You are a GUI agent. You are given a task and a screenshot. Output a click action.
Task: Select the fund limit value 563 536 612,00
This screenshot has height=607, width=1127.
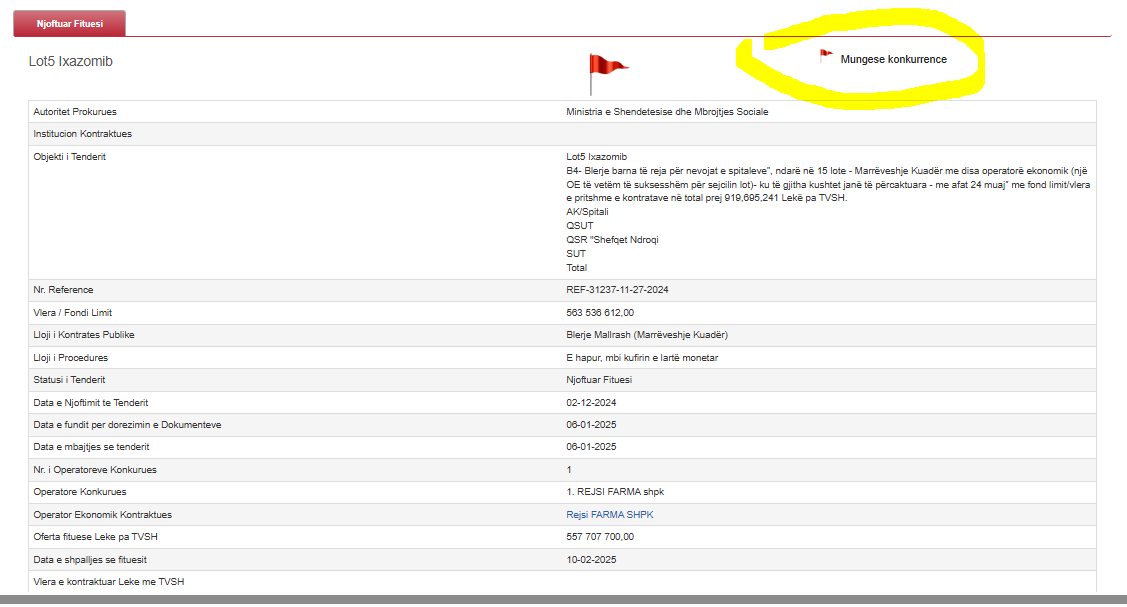click(600, 313)
